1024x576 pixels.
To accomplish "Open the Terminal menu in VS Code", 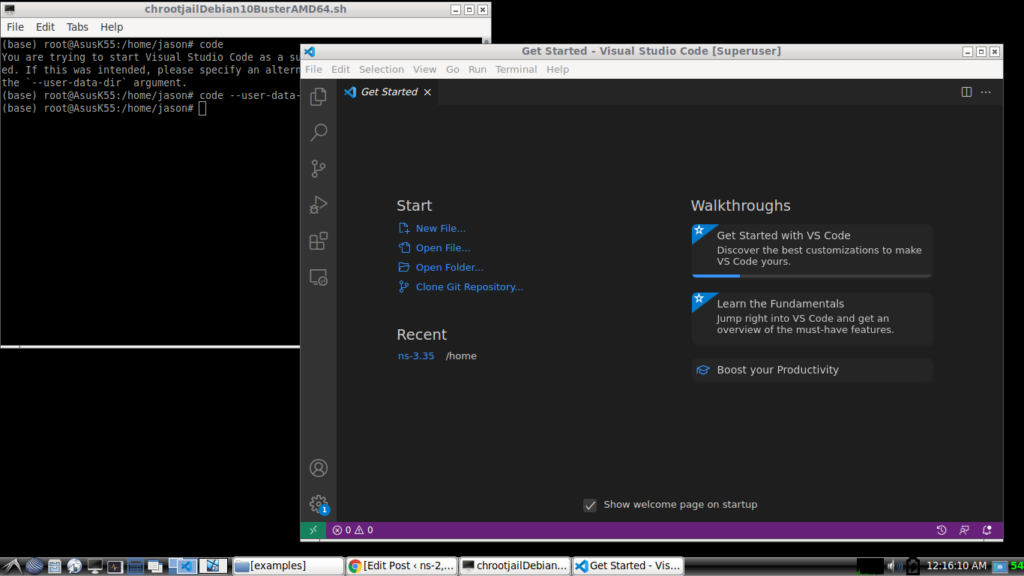I will 516,70.
